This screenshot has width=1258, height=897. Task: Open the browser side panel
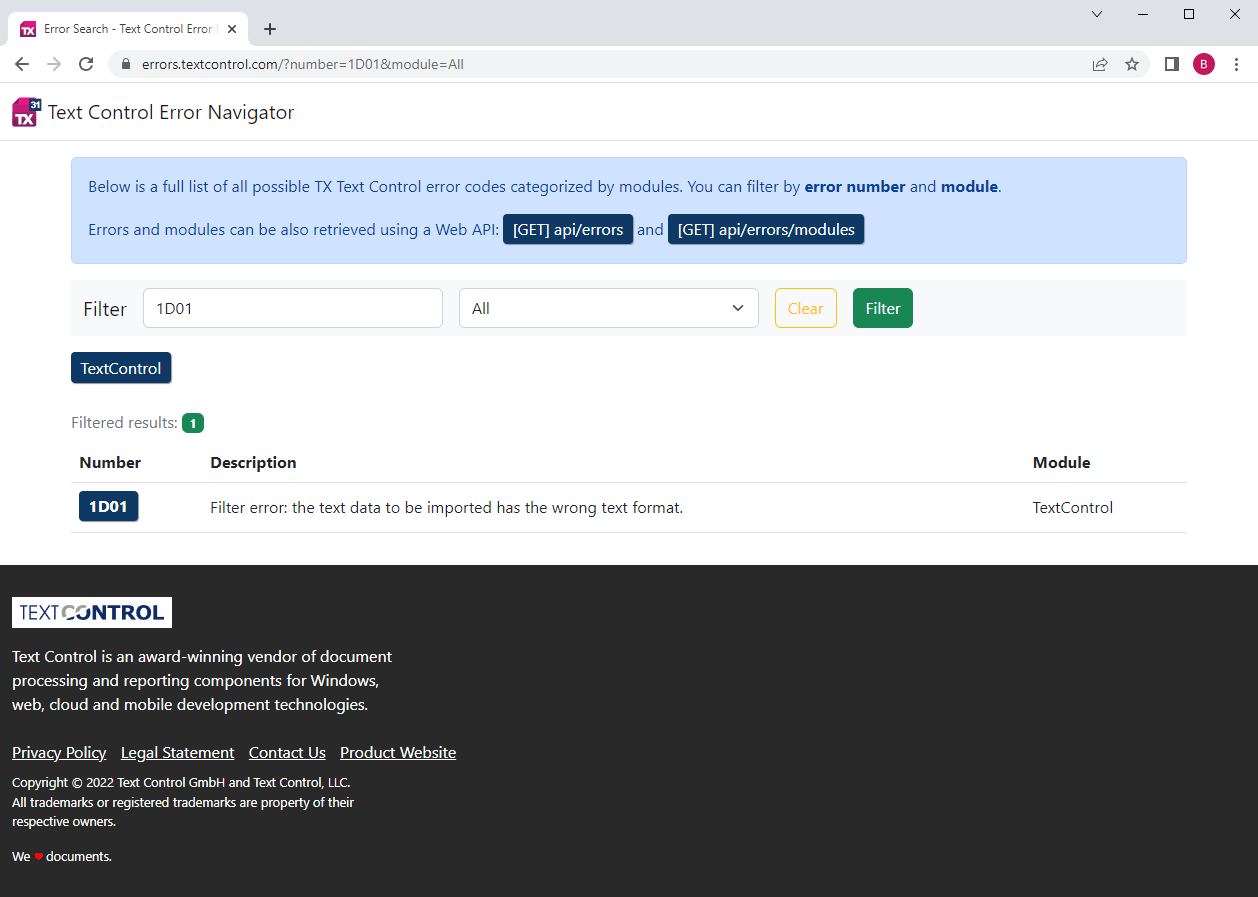click(x=1172, y=64)
